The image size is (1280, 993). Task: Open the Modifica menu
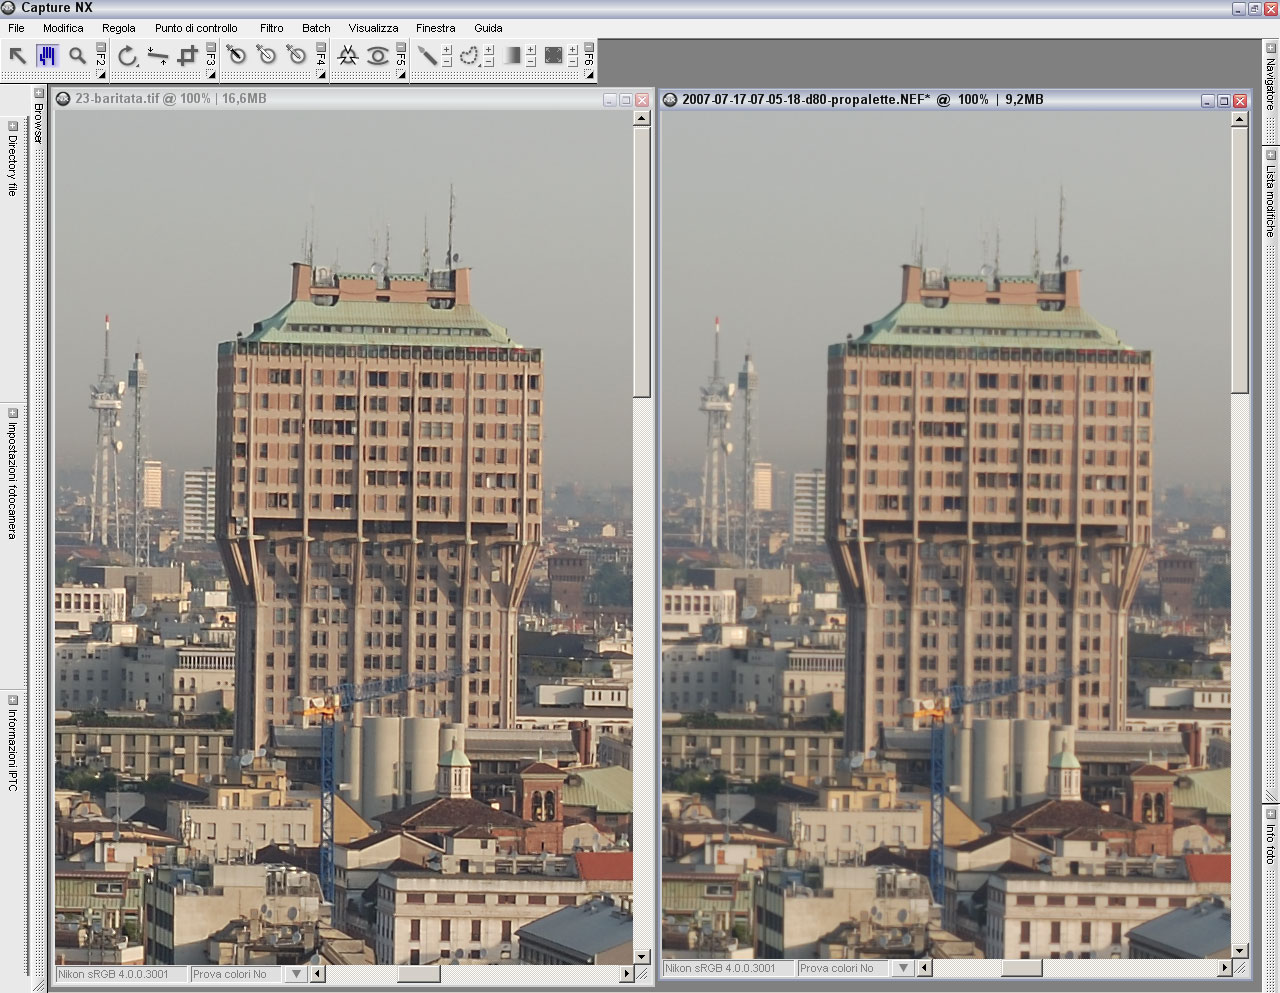(x=63, y=28)
